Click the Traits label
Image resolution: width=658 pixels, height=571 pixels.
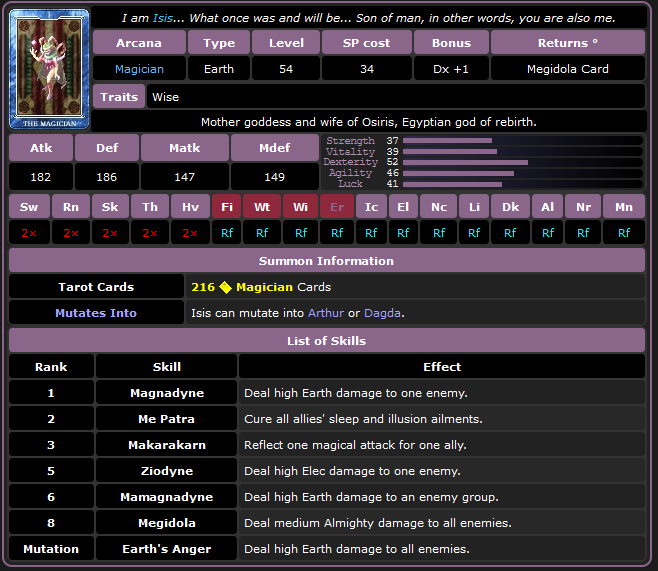119,96
